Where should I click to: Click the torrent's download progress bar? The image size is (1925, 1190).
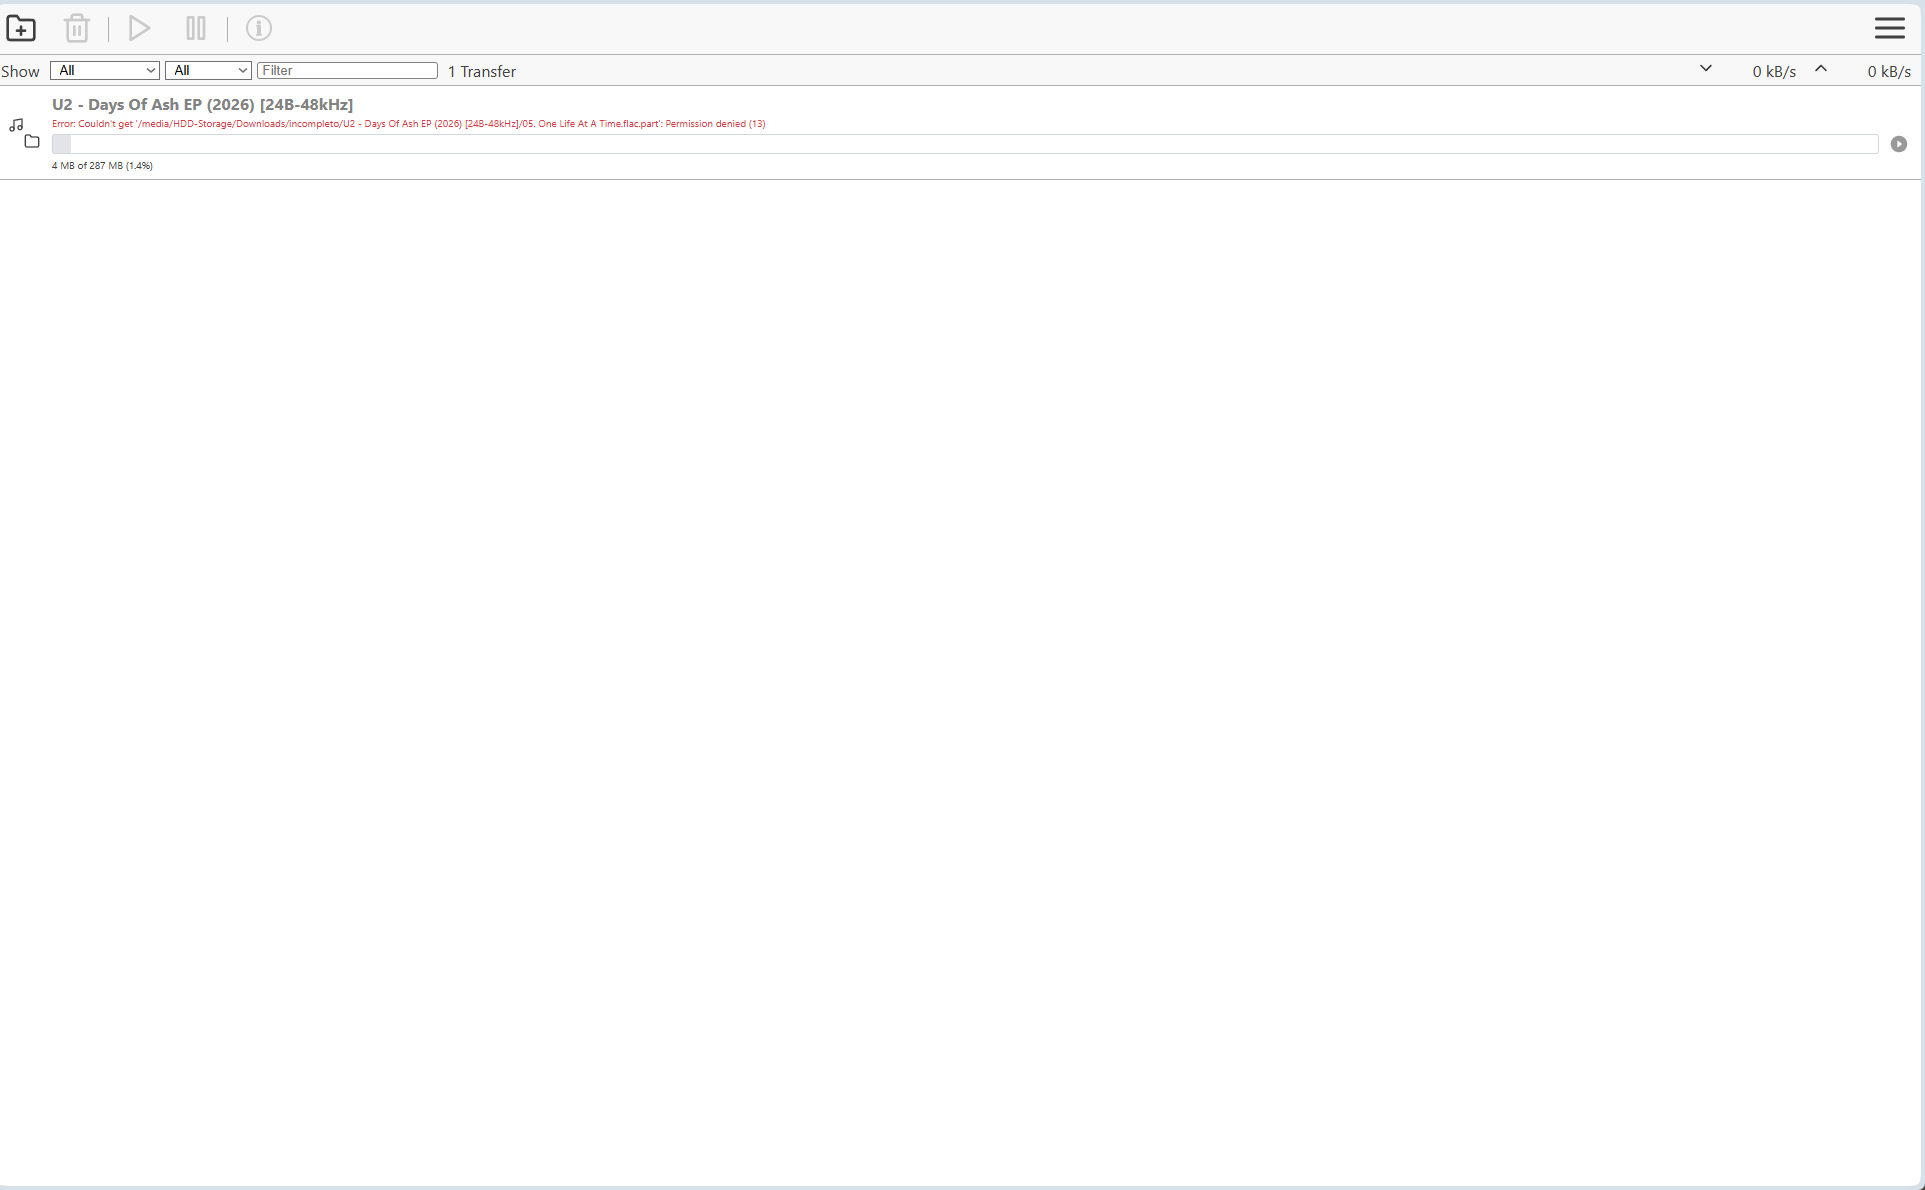pos(964,144)
